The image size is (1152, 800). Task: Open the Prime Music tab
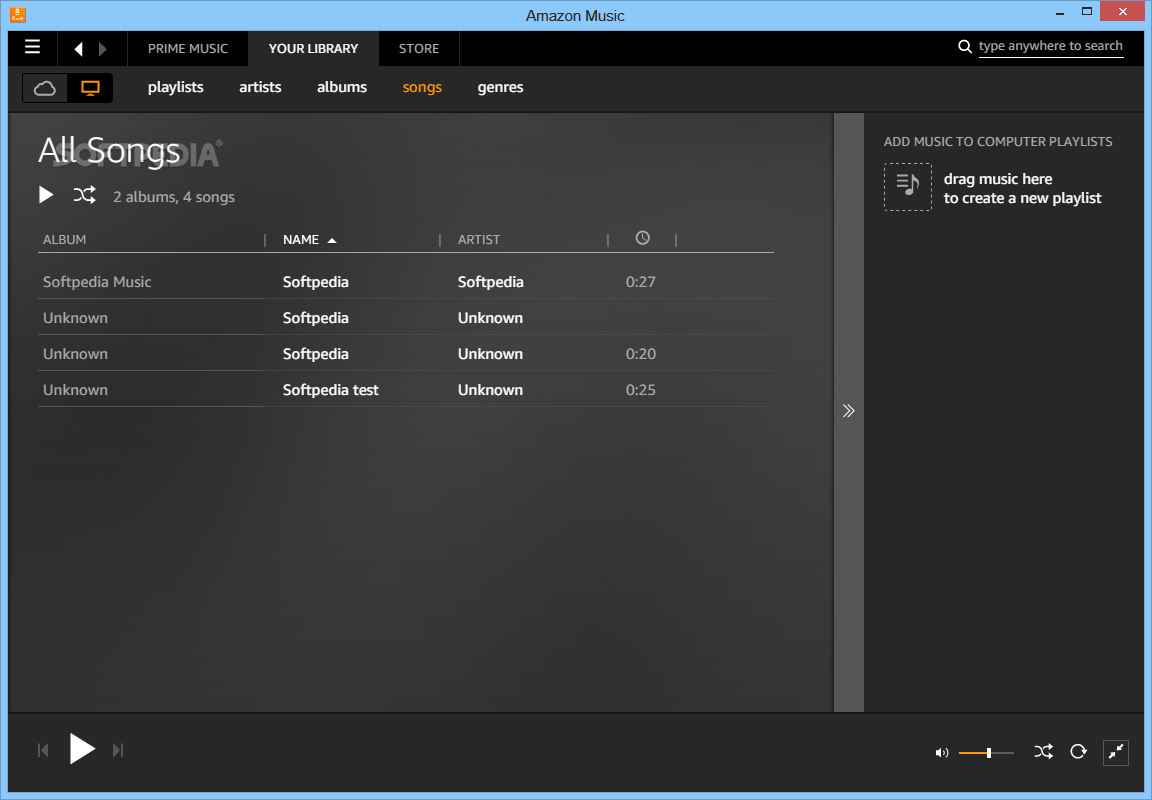pyautogui.click(x=188, y=48)
